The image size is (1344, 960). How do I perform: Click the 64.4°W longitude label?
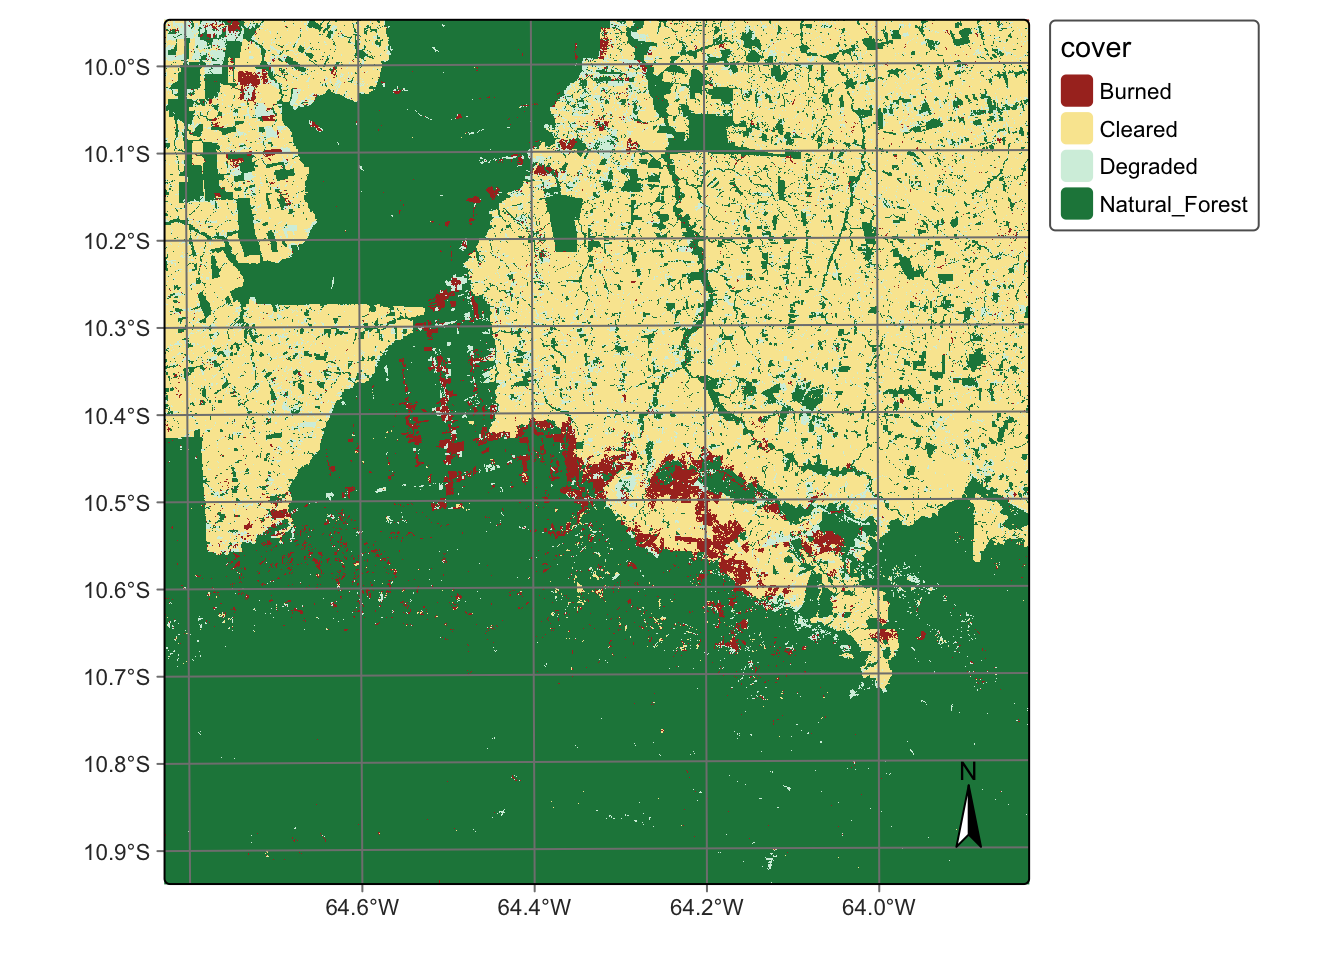click(534, 908)
